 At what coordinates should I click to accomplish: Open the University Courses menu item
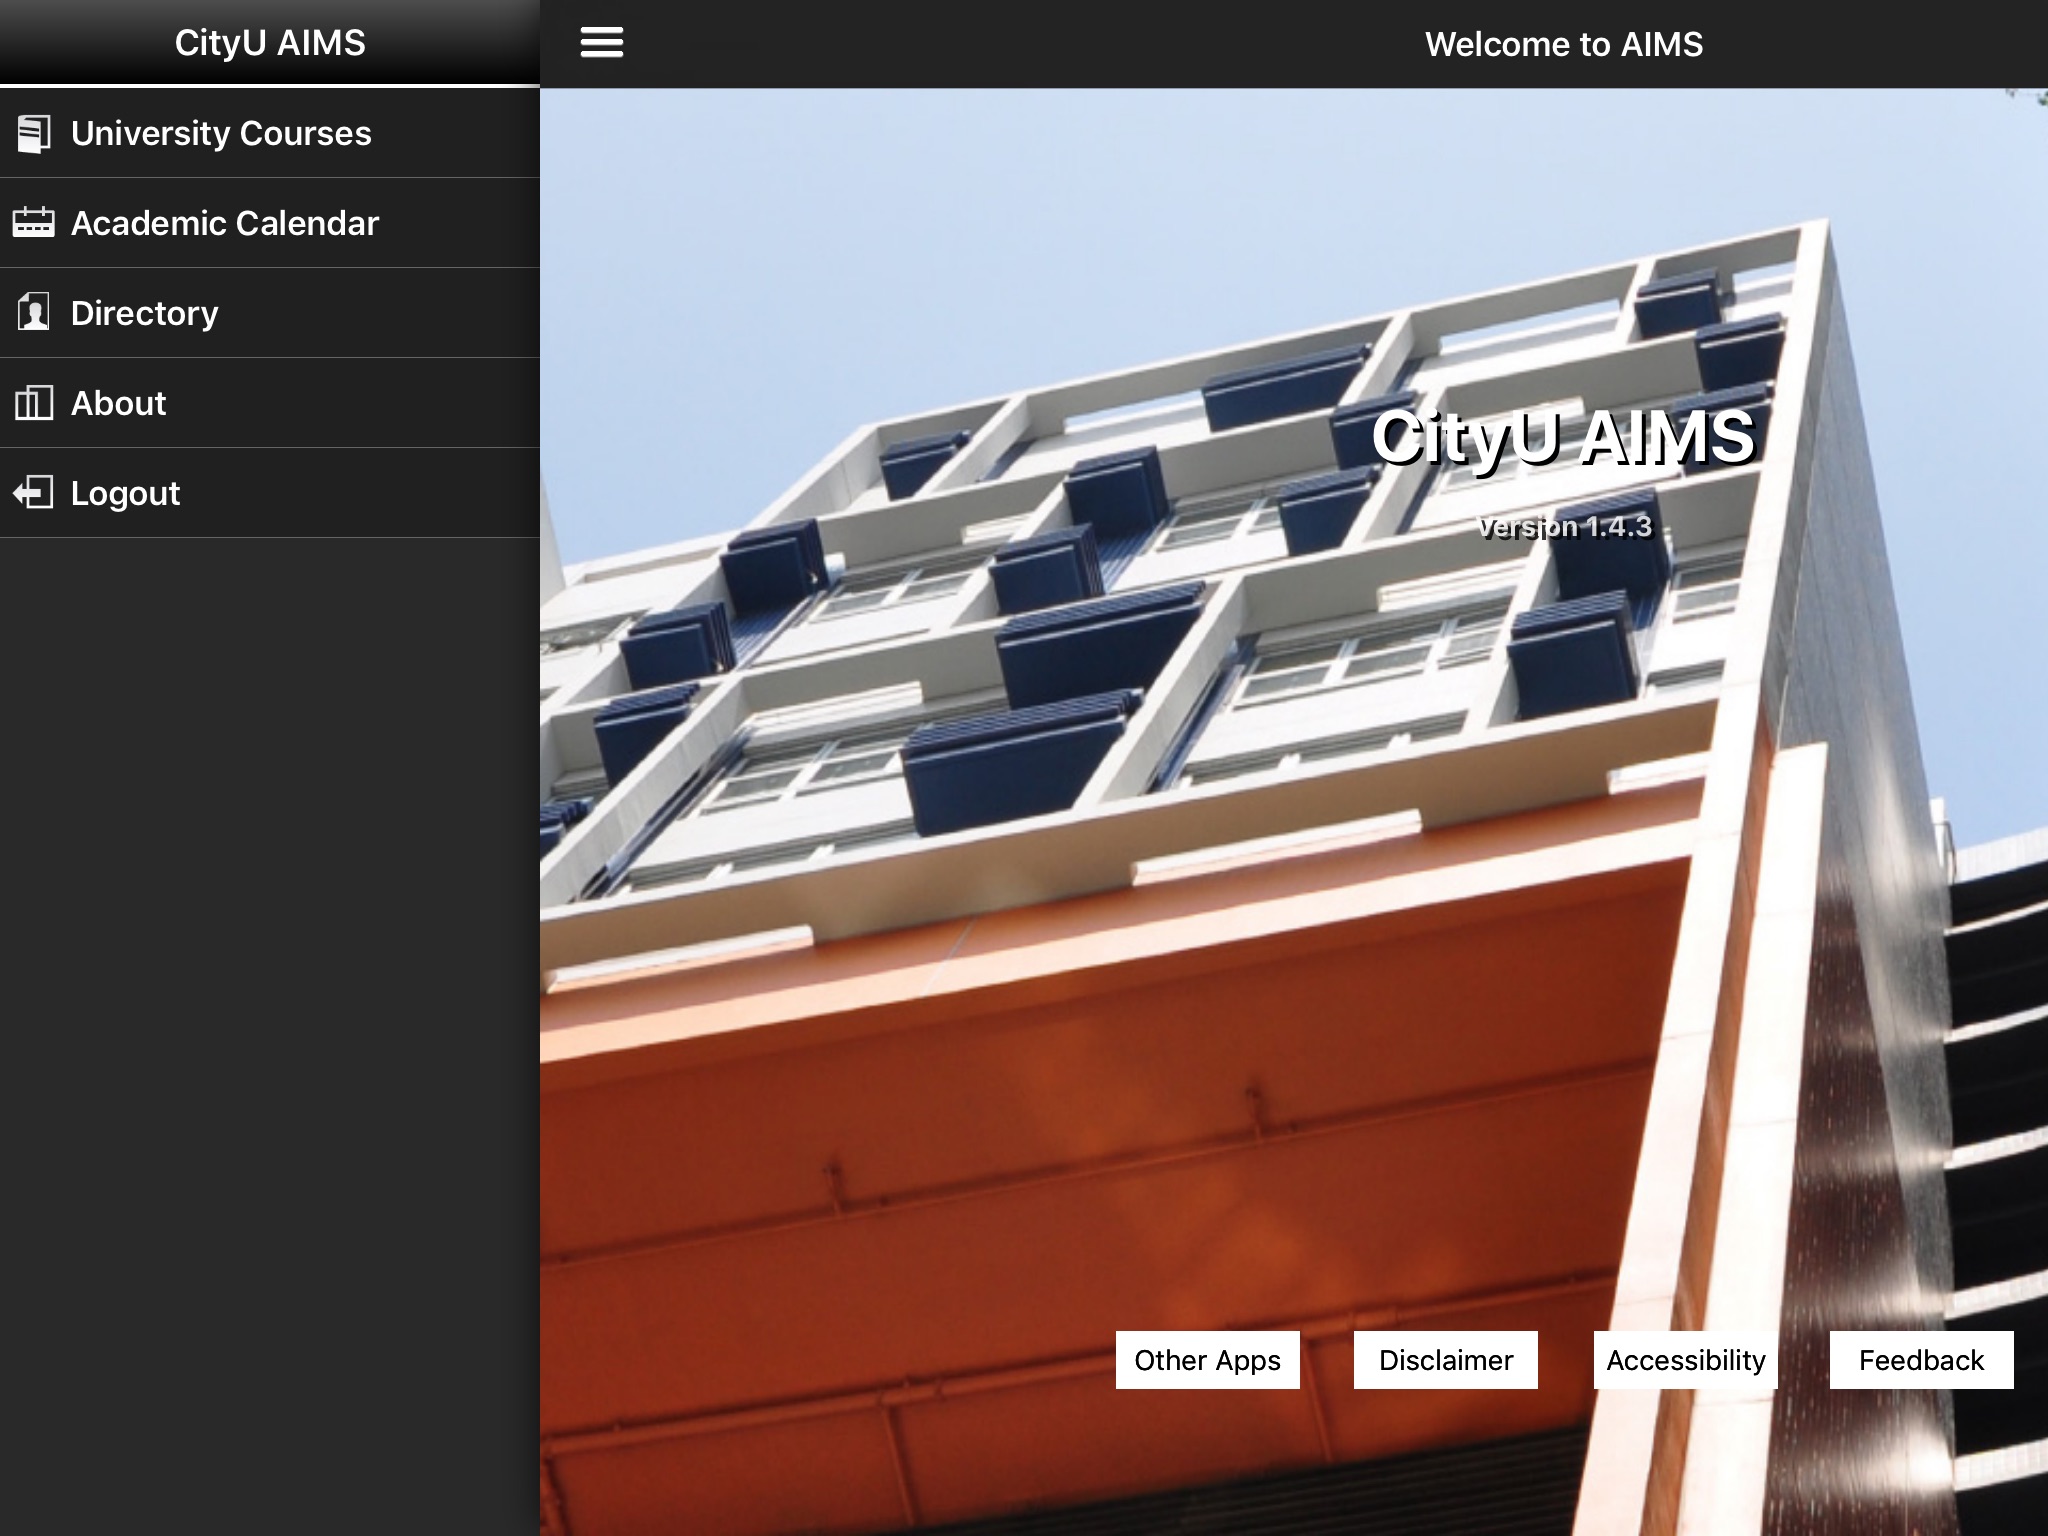tap(221, 134)
